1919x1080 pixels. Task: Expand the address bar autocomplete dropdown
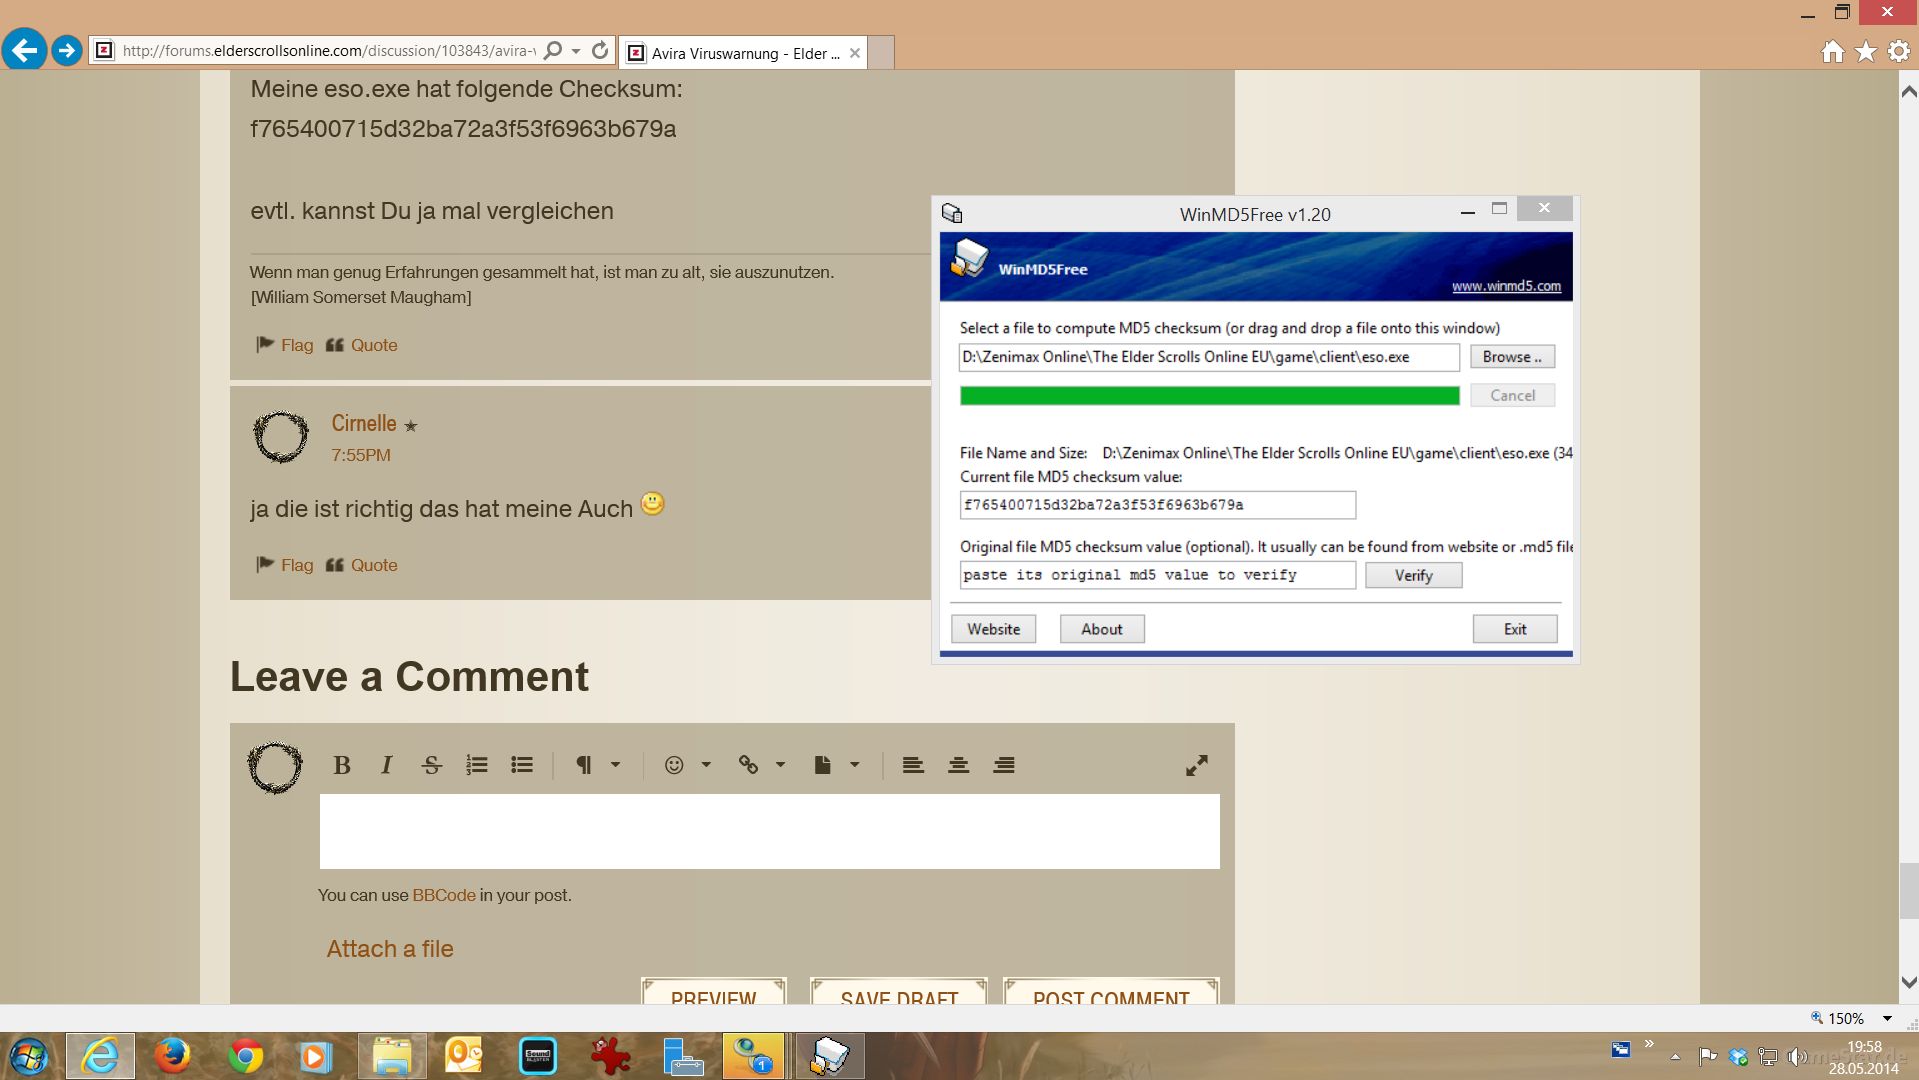(576, 51)
